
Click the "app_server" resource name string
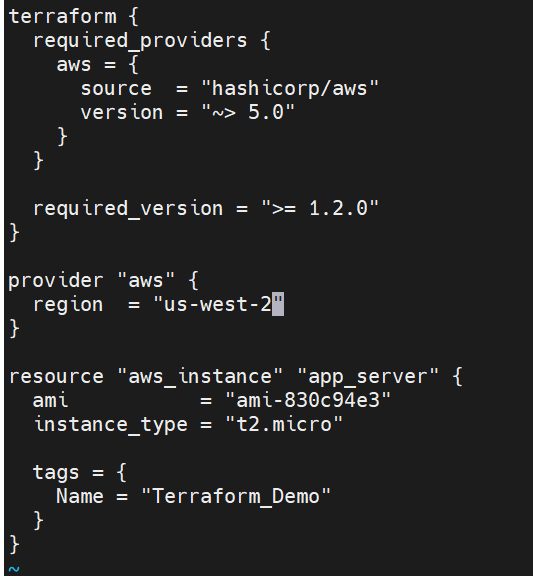(x=368, y=377)
